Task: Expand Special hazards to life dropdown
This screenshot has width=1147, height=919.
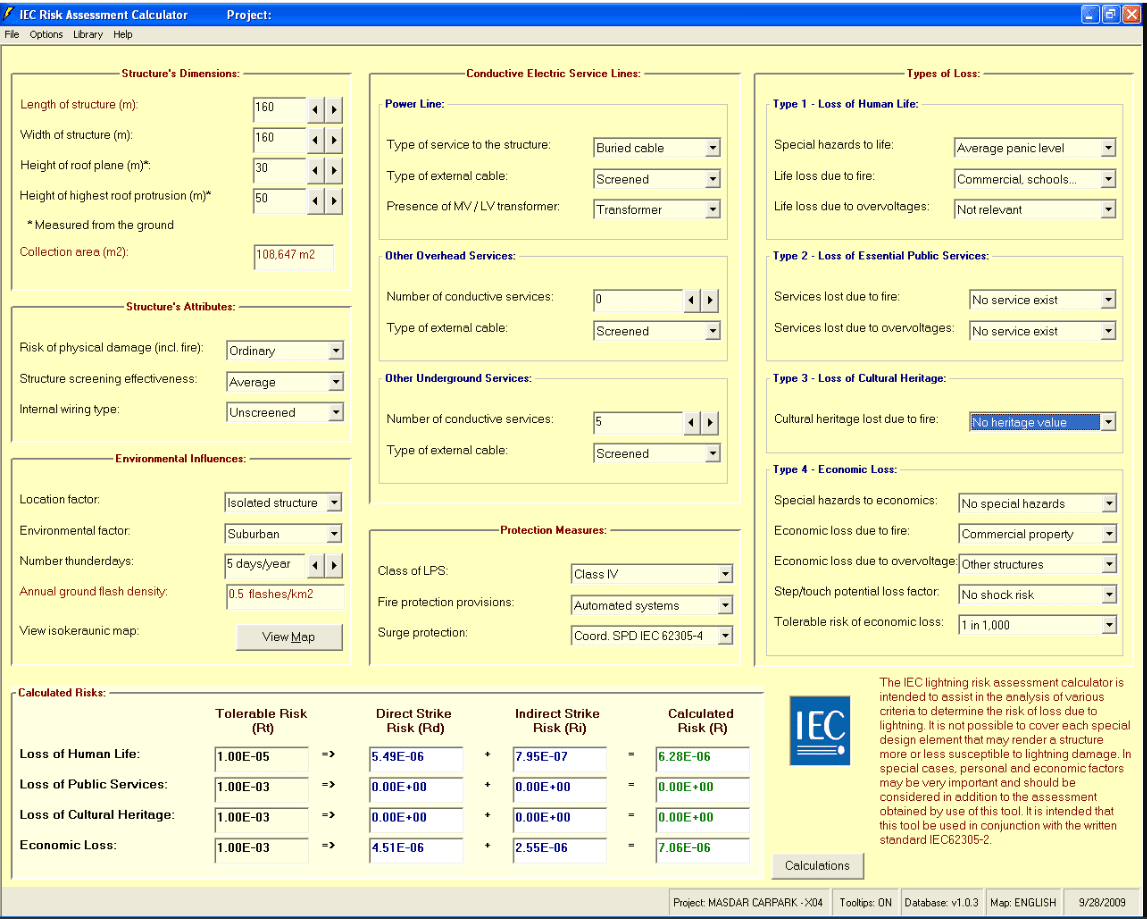Action: 1108,148
